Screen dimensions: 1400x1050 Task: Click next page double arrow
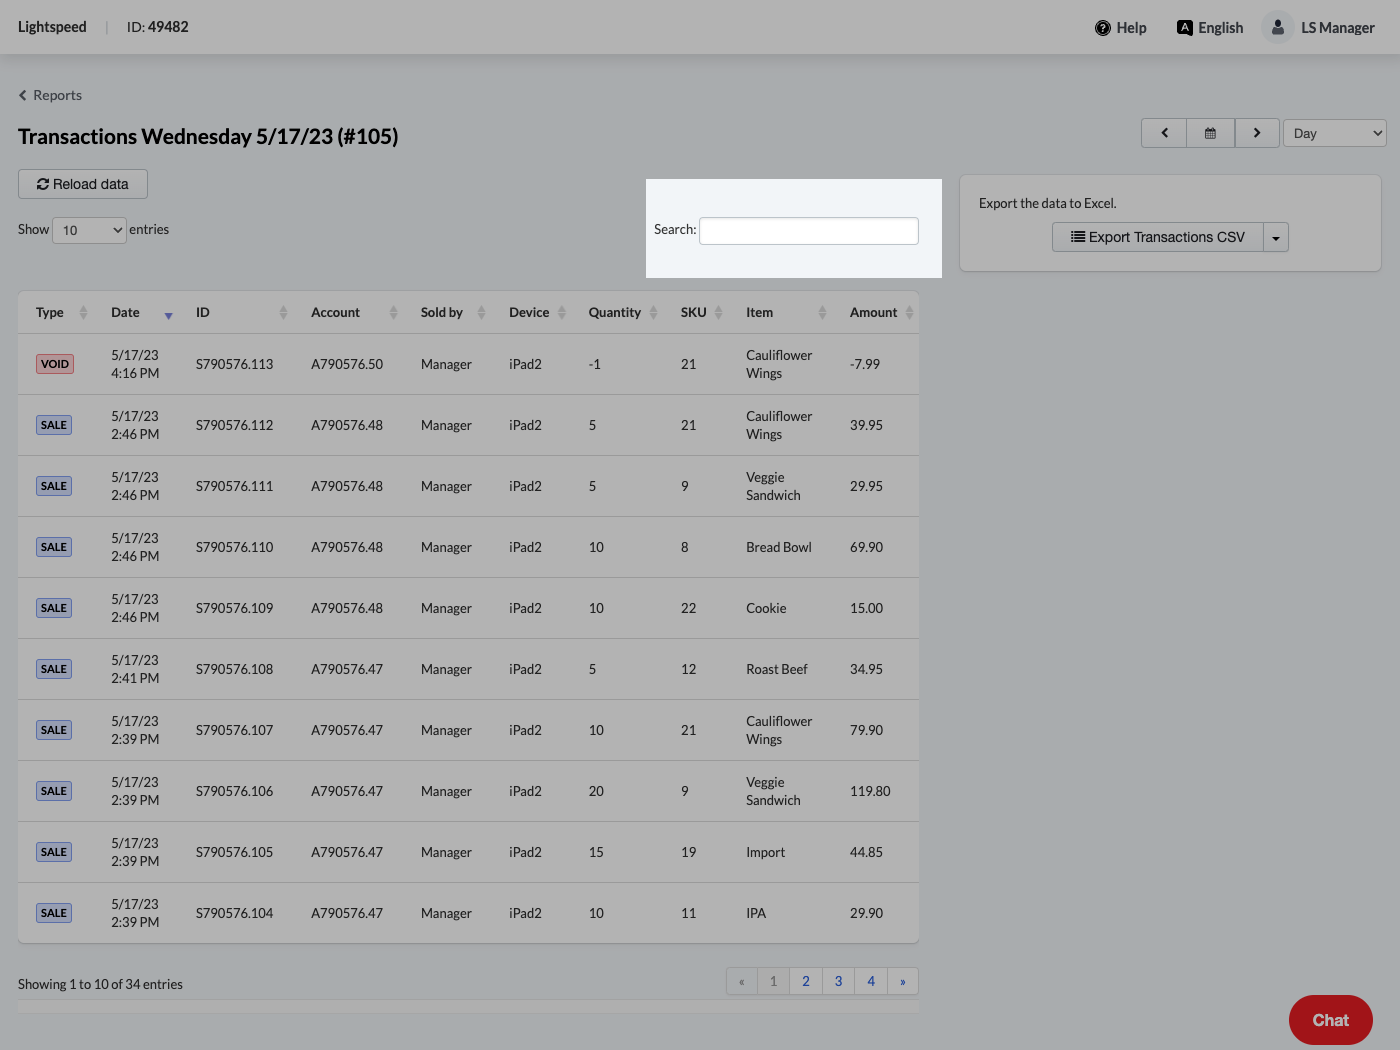(903, 981)
